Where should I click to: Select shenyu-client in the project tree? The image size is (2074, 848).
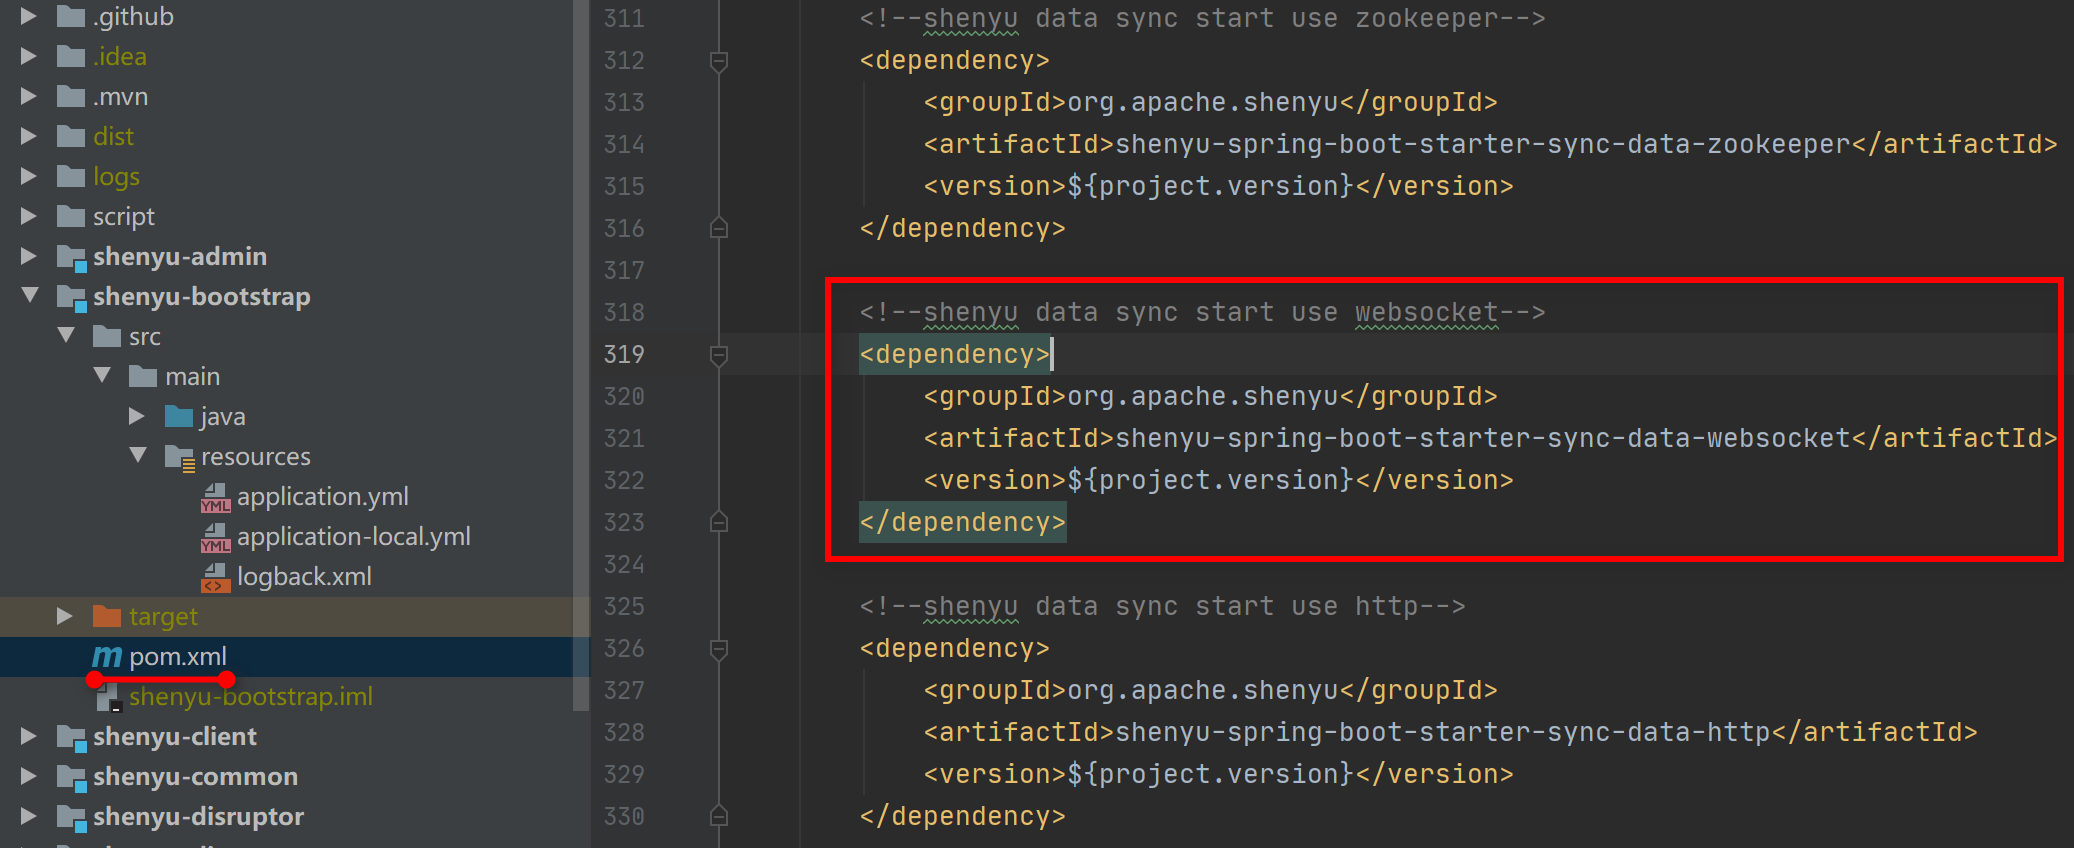coord(174,737)
